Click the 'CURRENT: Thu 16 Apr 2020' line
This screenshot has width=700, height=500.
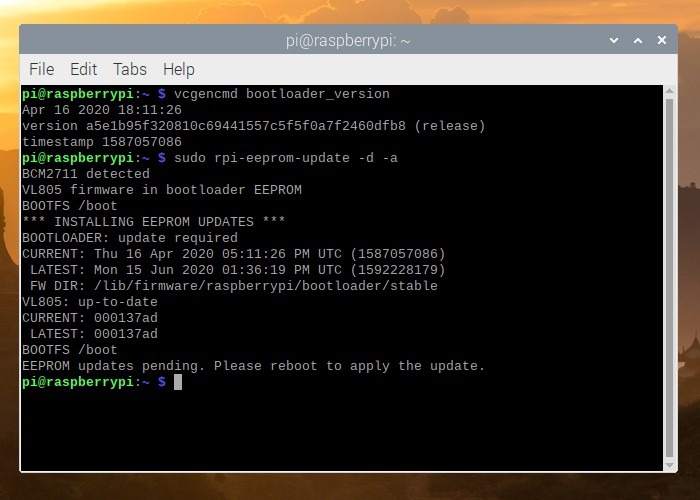pos(233,254)
